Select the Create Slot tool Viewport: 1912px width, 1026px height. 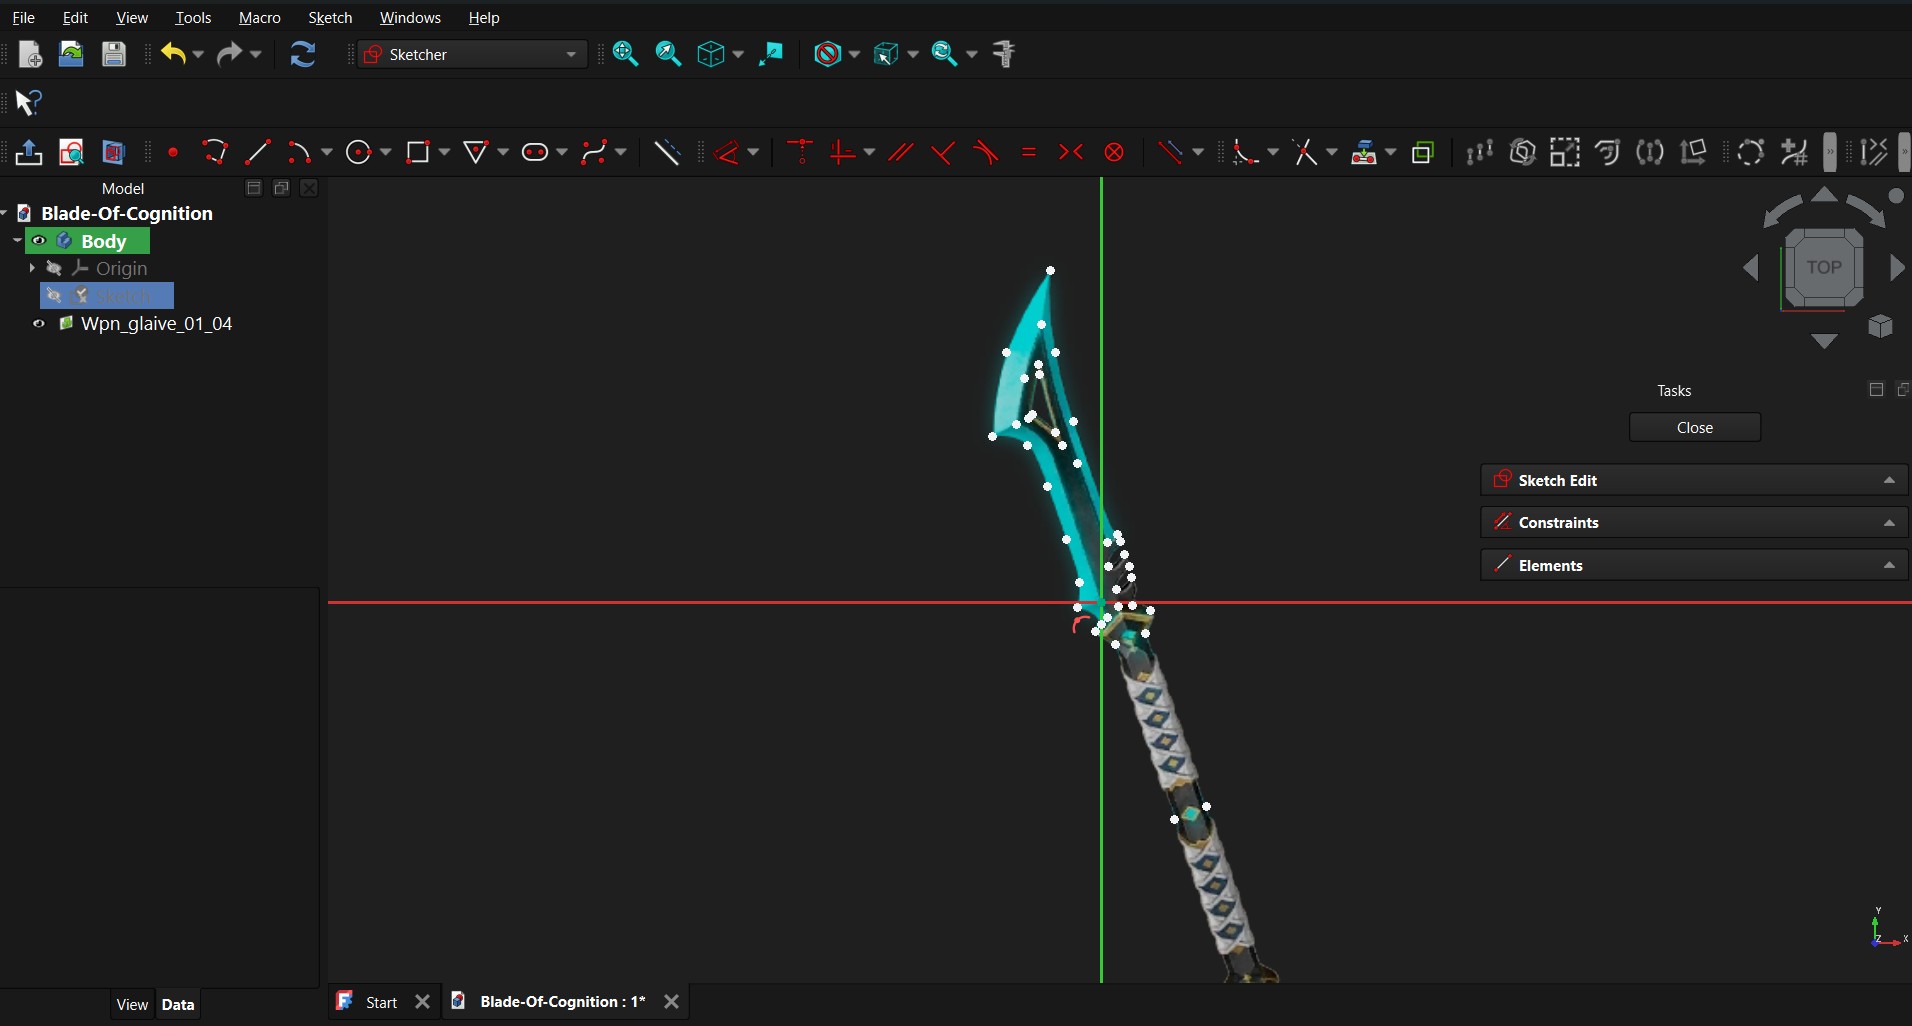536,152
